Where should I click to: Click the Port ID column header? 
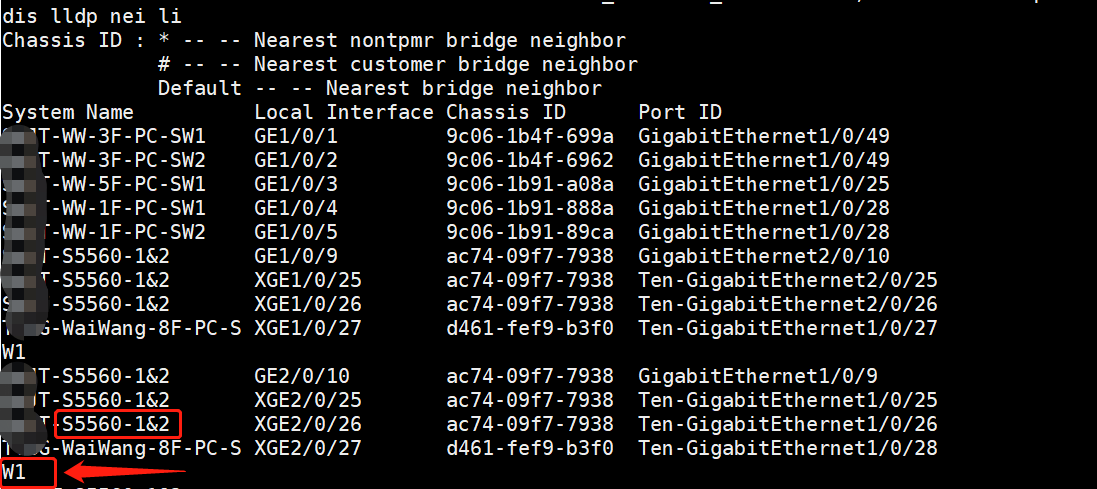click(680, 112)
